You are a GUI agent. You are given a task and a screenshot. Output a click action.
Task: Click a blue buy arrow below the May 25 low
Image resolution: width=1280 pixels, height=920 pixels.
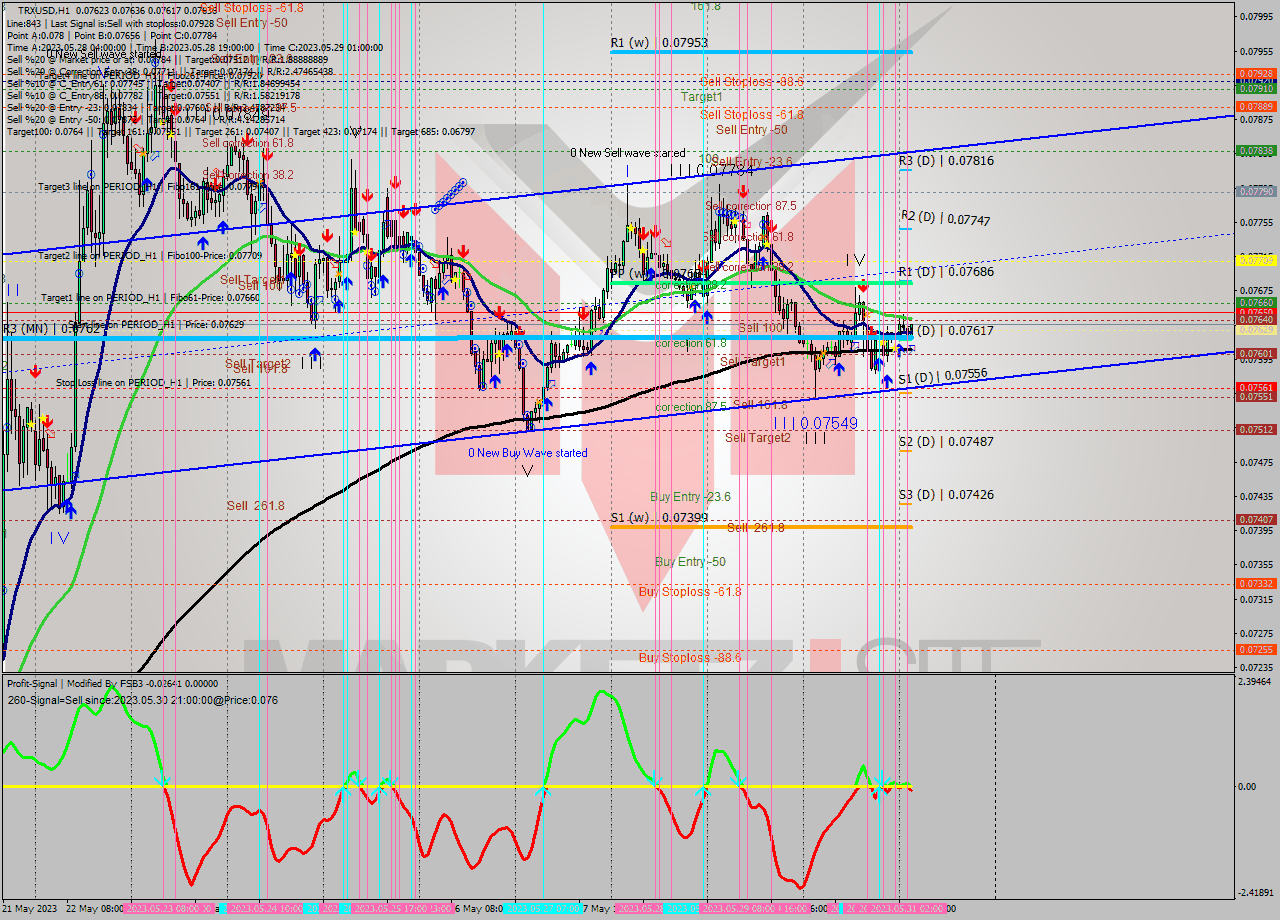(548, 405)
